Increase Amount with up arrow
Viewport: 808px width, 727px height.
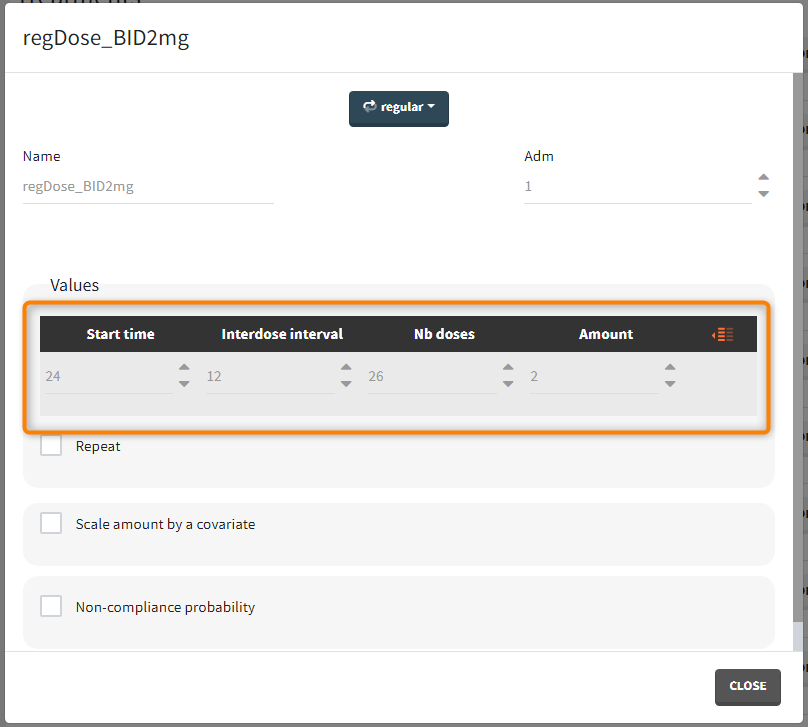tap(670, 369)
